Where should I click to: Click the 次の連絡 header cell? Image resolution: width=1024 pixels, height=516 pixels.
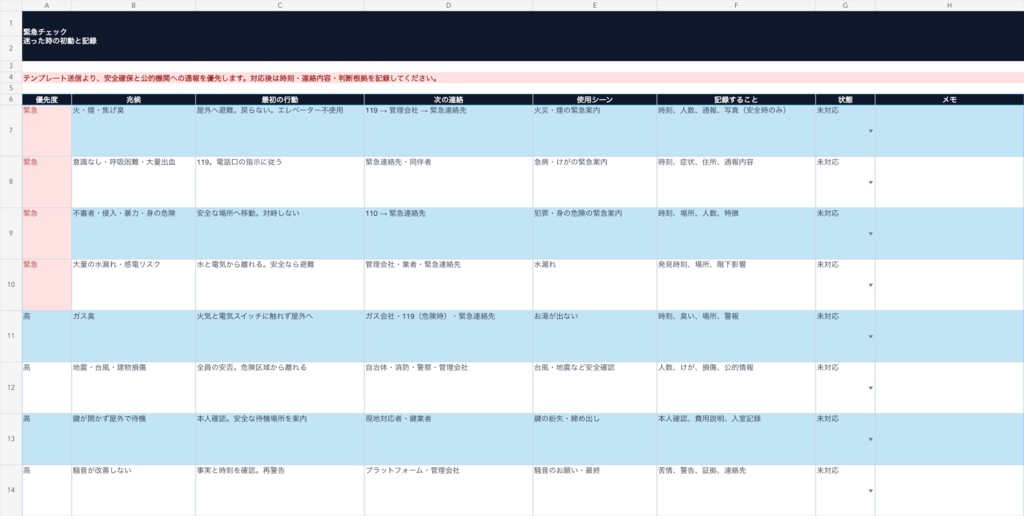[449, 100]
